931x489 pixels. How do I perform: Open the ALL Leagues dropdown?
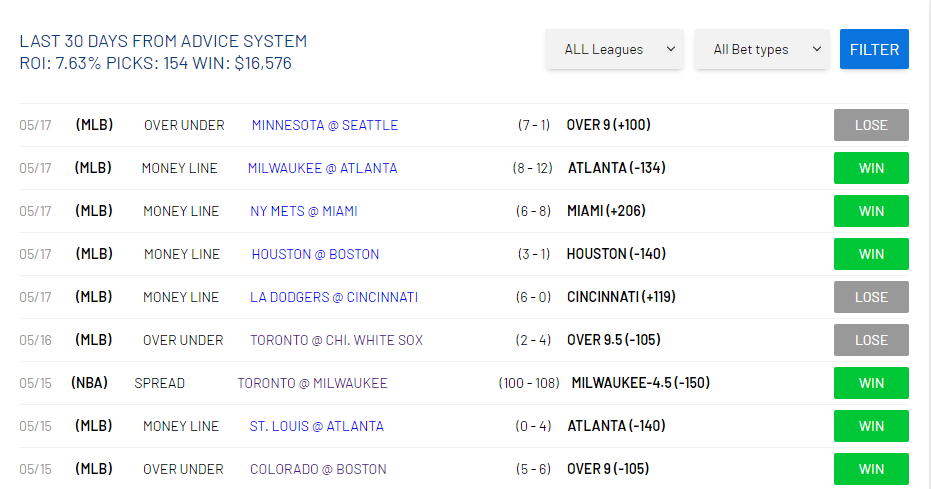[614, 49]
